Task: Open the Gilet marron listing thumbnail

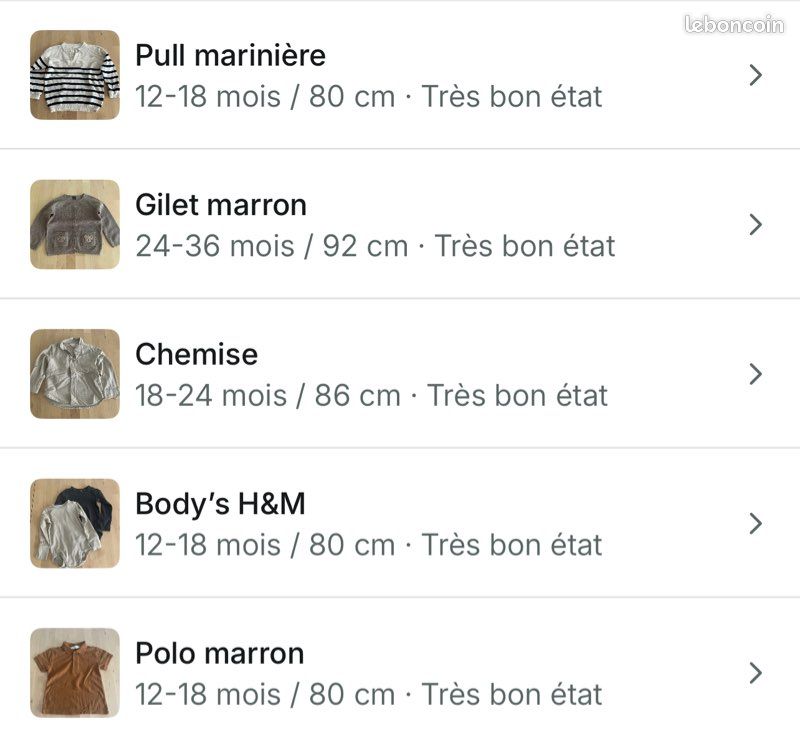Action: tap(74, 224)
